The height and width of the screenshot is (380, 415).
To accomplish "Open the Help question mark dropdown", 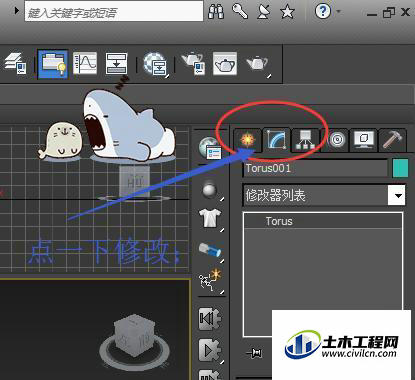I will click(327, 12).
